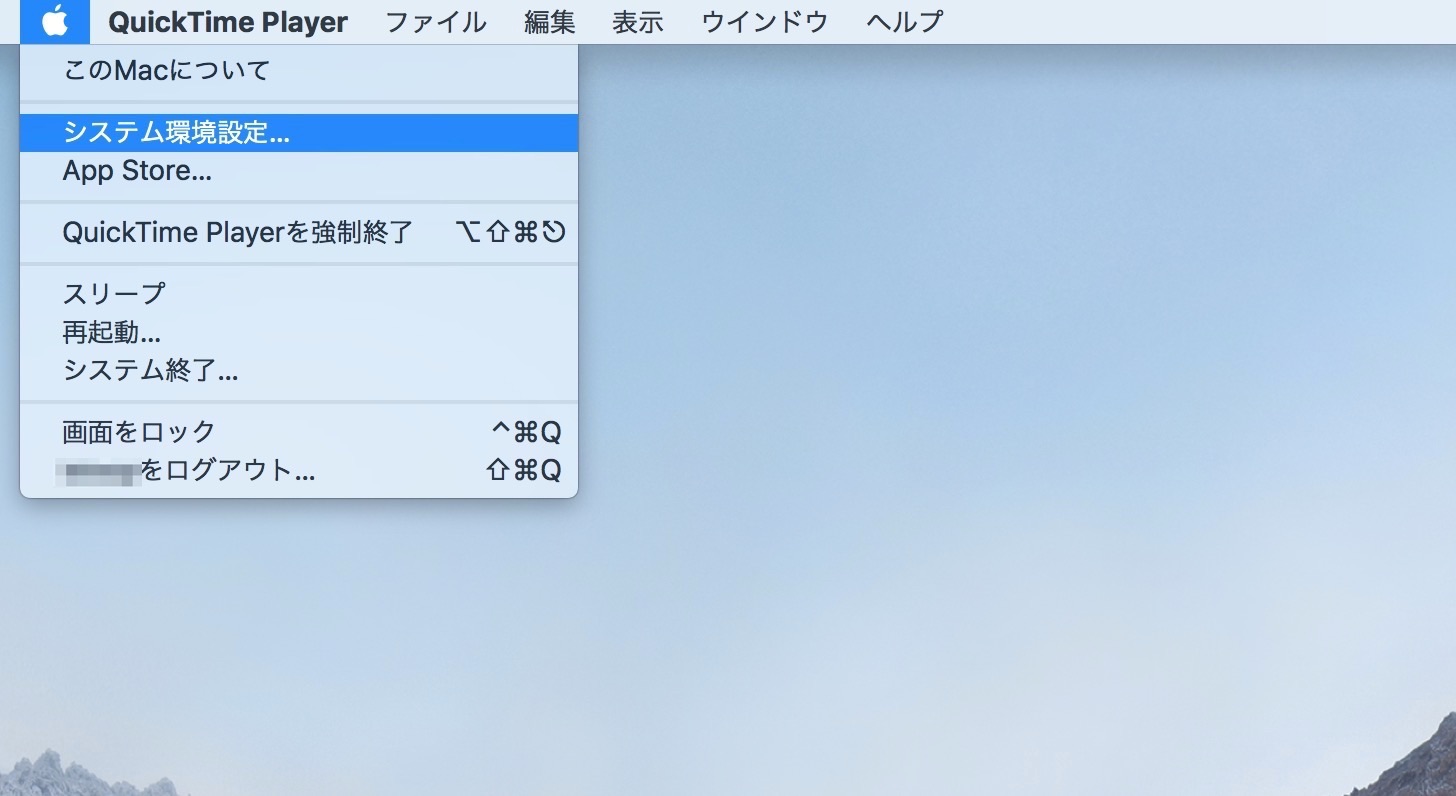The width and height of the screenshot is (1456, 796).
Task: Click the Apple logo menu icon
Action: click(55, 21)
